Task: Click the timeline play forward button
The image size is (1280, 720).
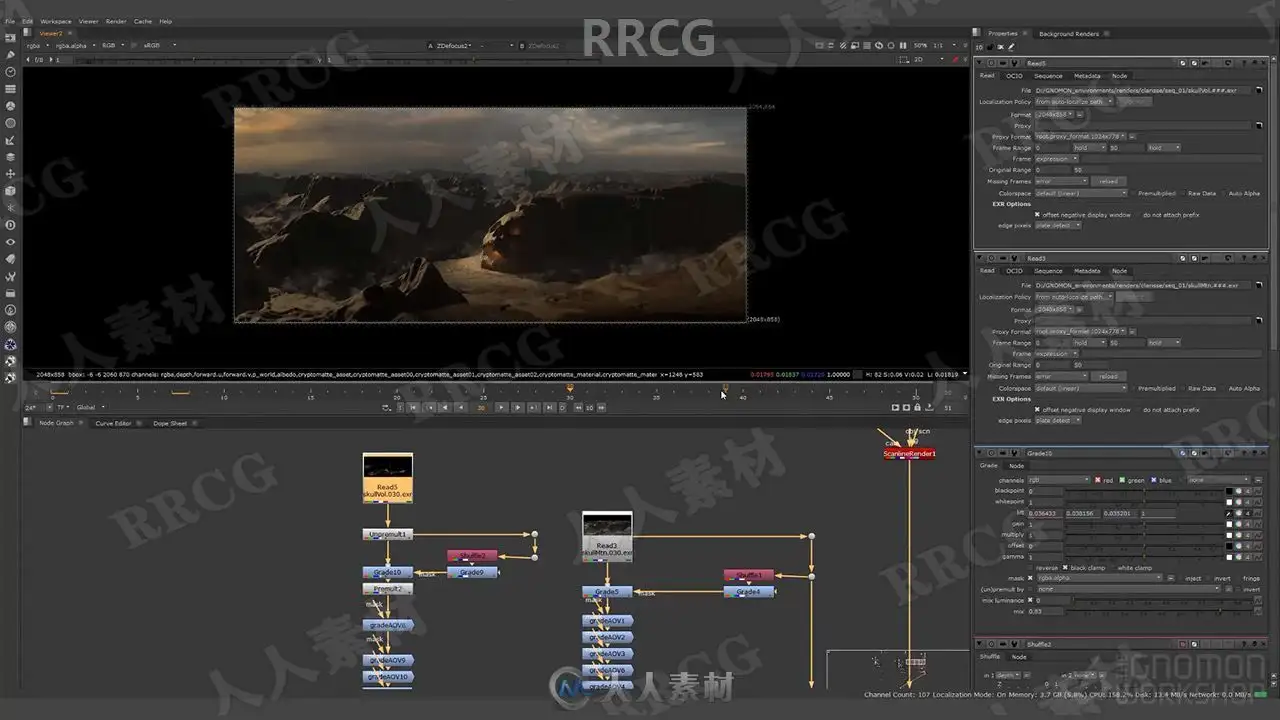Action: click(502, 407)
